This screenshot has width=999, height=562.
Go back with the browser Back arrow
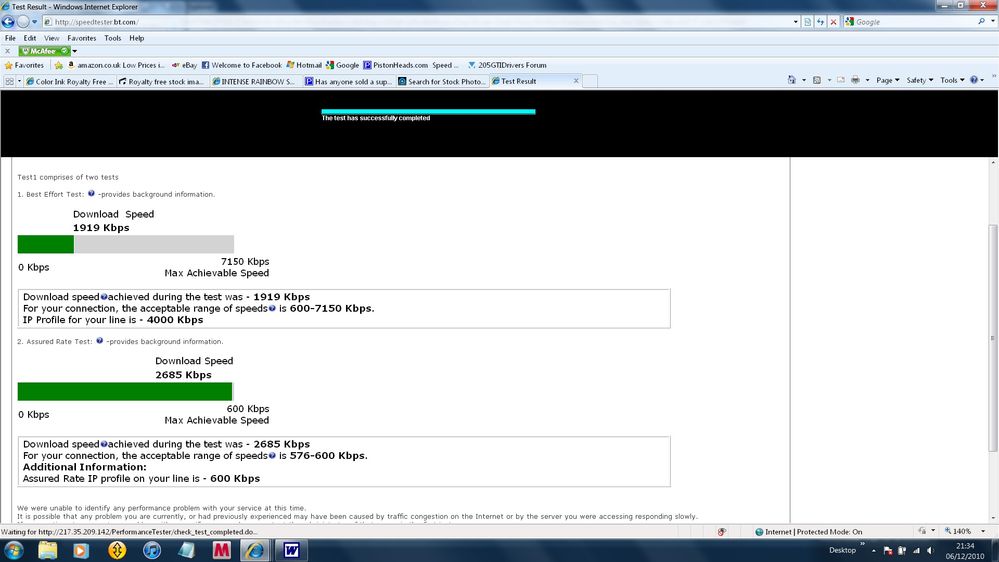[8, 22]
